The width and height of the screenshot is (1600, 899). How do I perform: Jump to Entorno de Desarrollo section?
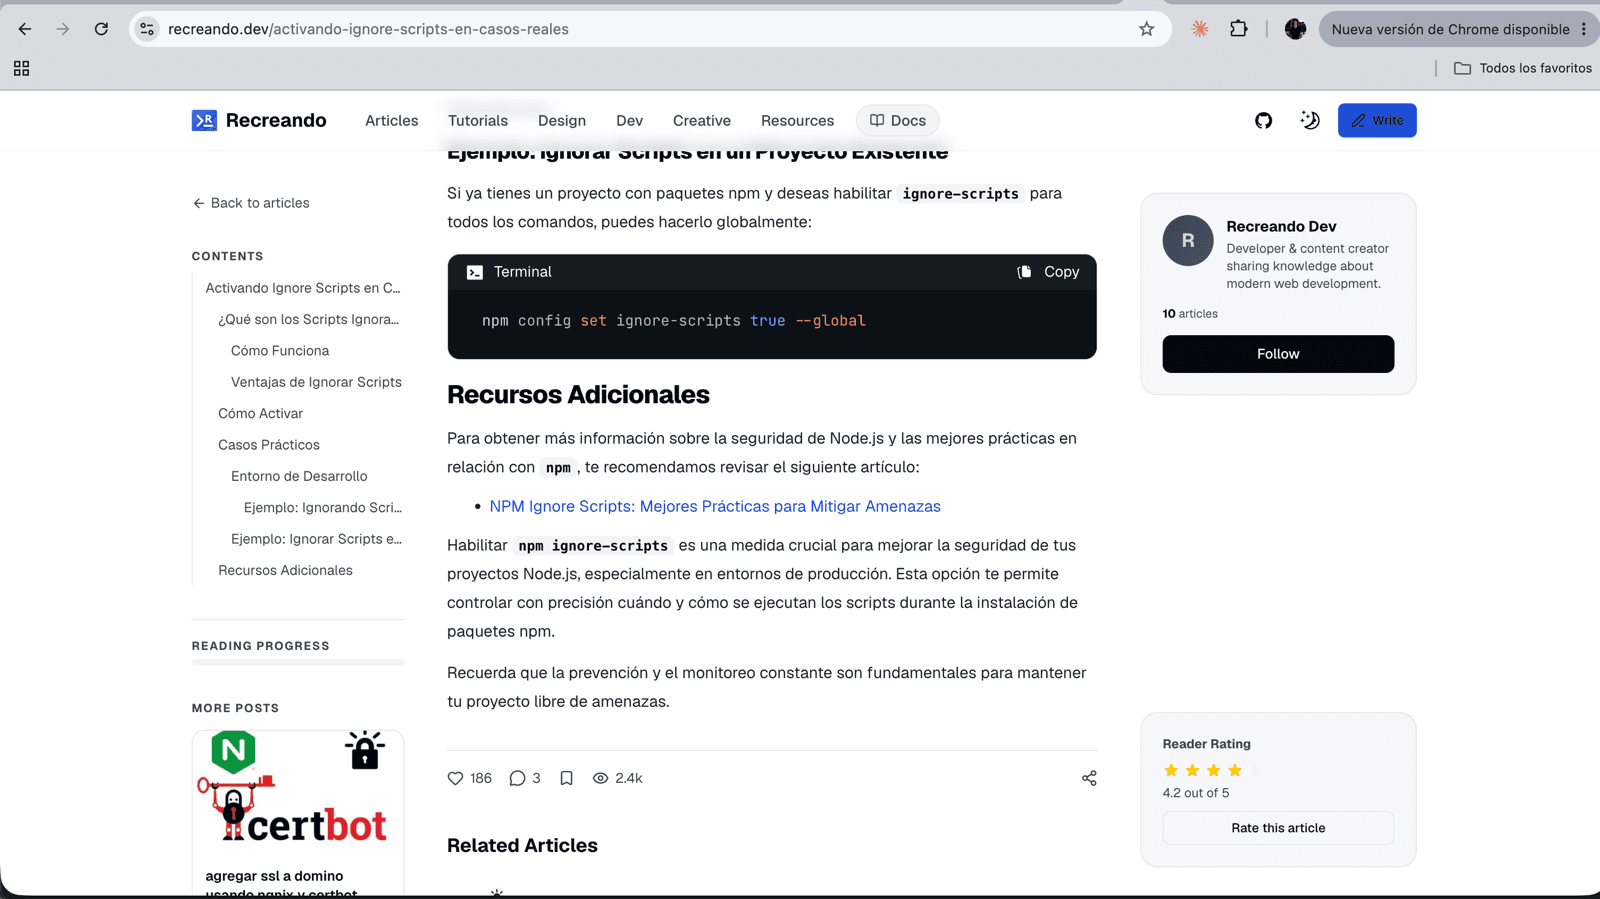point(299,476)
